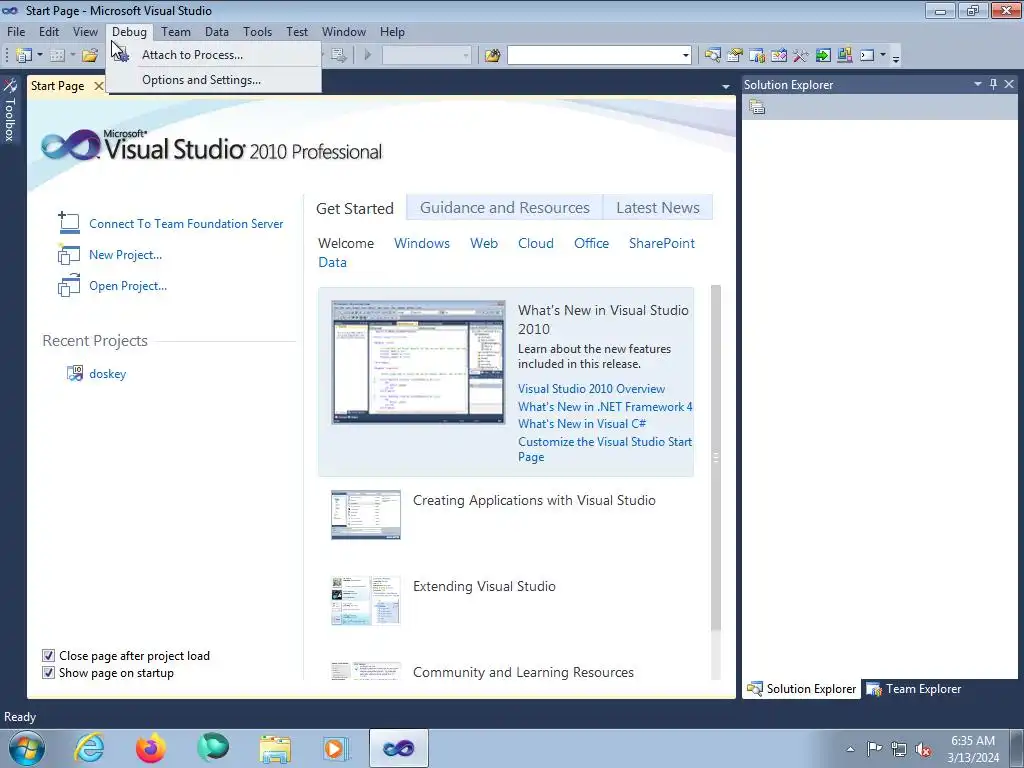Click the Visual Studio title bar icon
The width and height of the screenshot is (1024, 768).
coord(10,10)
